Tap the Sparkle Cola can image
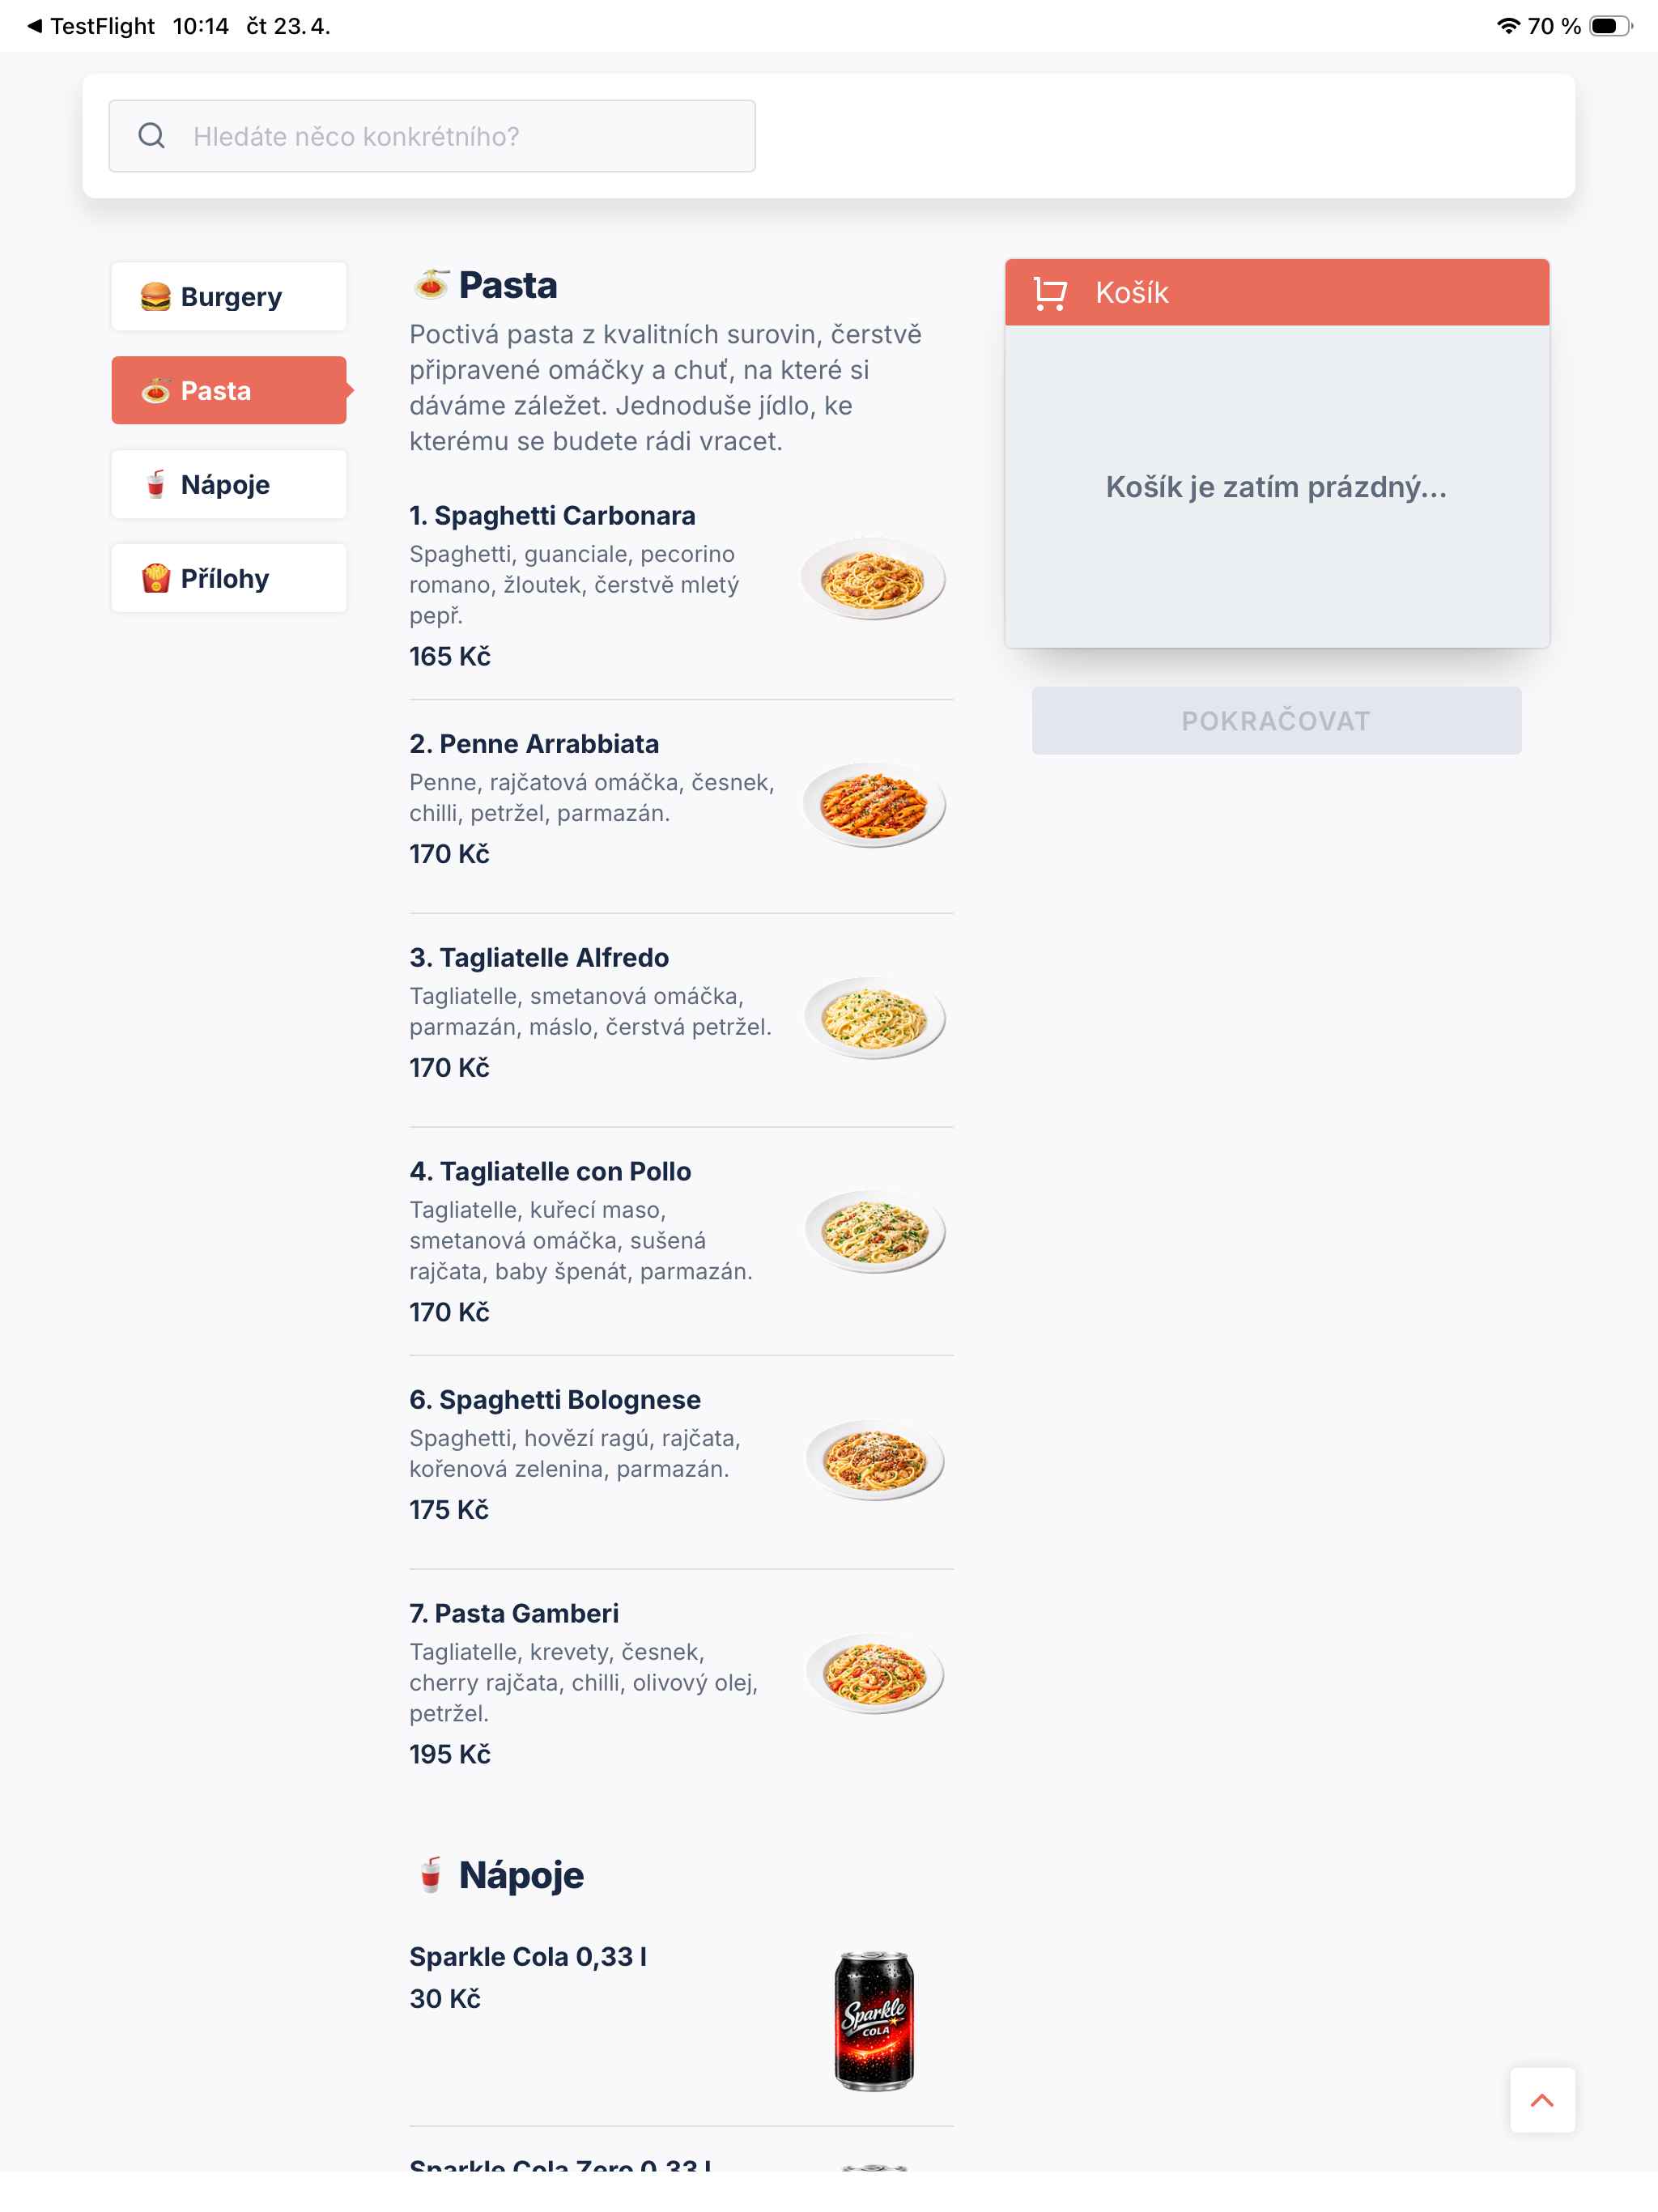 (x=874, y=2020)
